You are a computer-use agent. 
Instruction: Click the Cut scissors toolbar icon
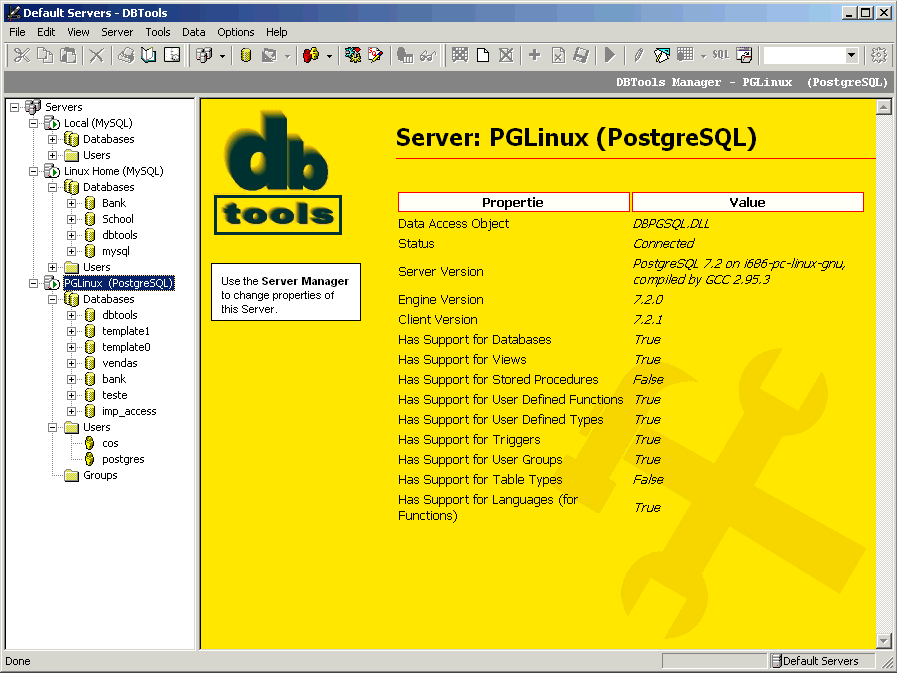[x=22, y=55]
